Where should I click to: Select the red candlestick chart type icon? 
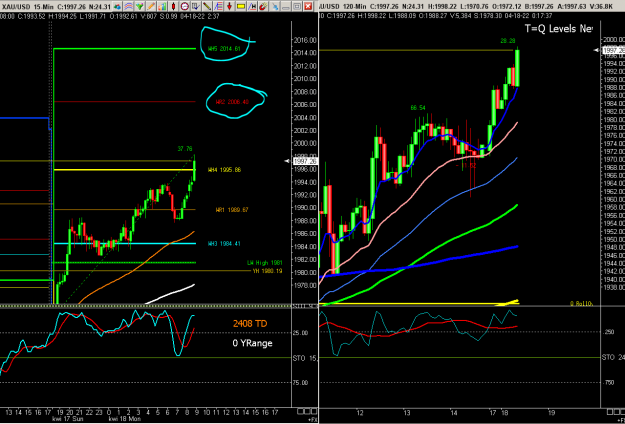point(173,6)
